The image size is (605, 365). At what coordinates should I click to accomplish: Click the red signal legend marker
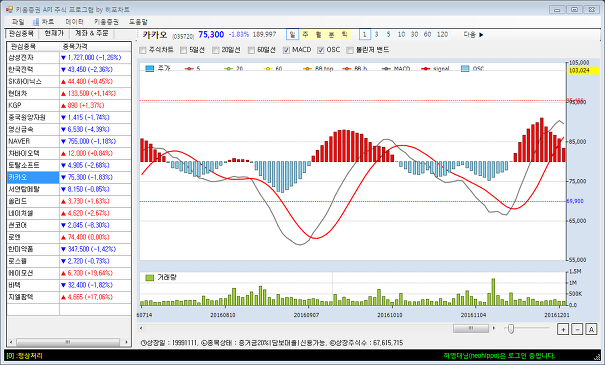[425, 69]
